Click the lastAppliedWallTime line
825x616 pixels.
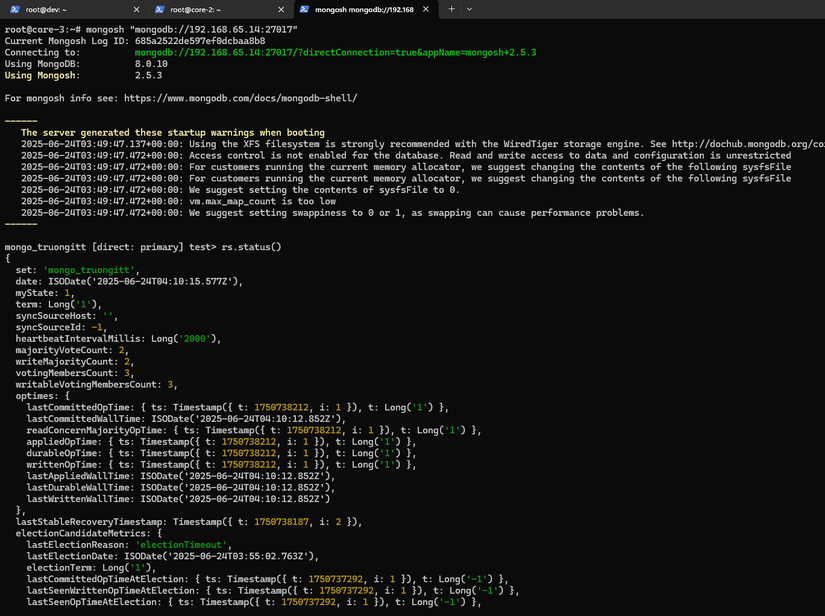click(x=181, y=477)
